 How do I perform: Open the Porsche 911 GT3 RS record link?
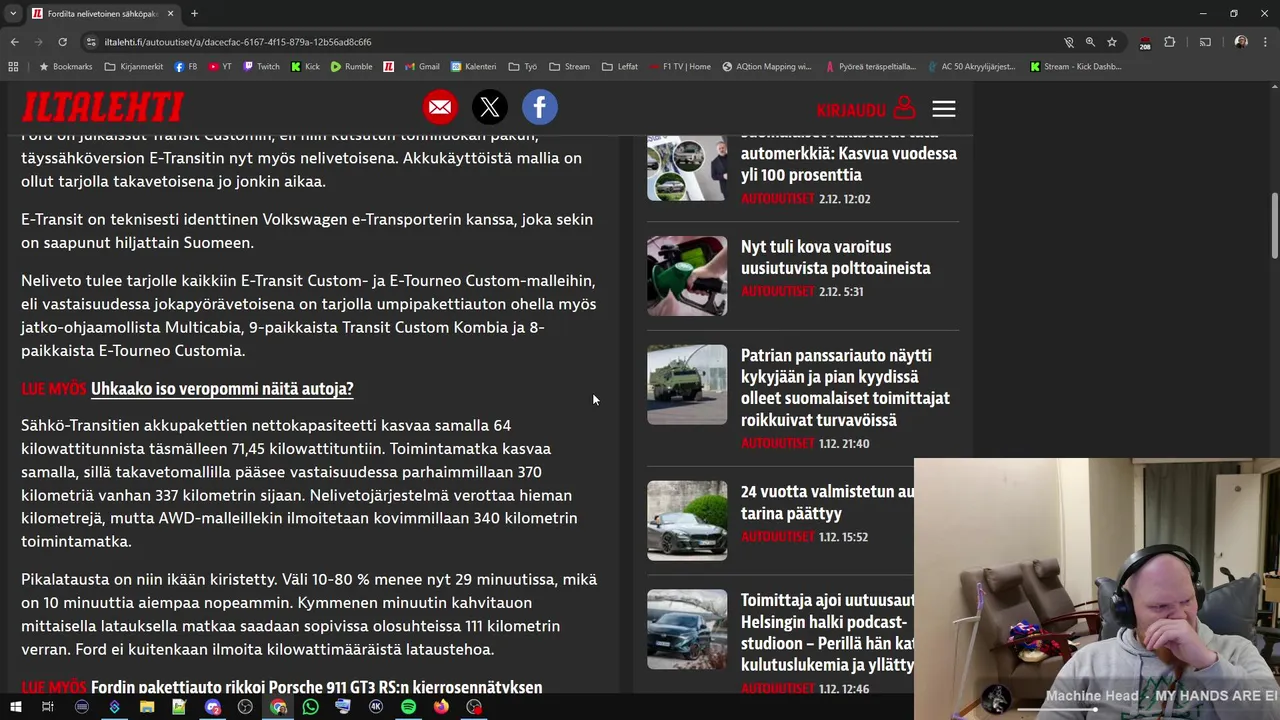click(316, 687)
